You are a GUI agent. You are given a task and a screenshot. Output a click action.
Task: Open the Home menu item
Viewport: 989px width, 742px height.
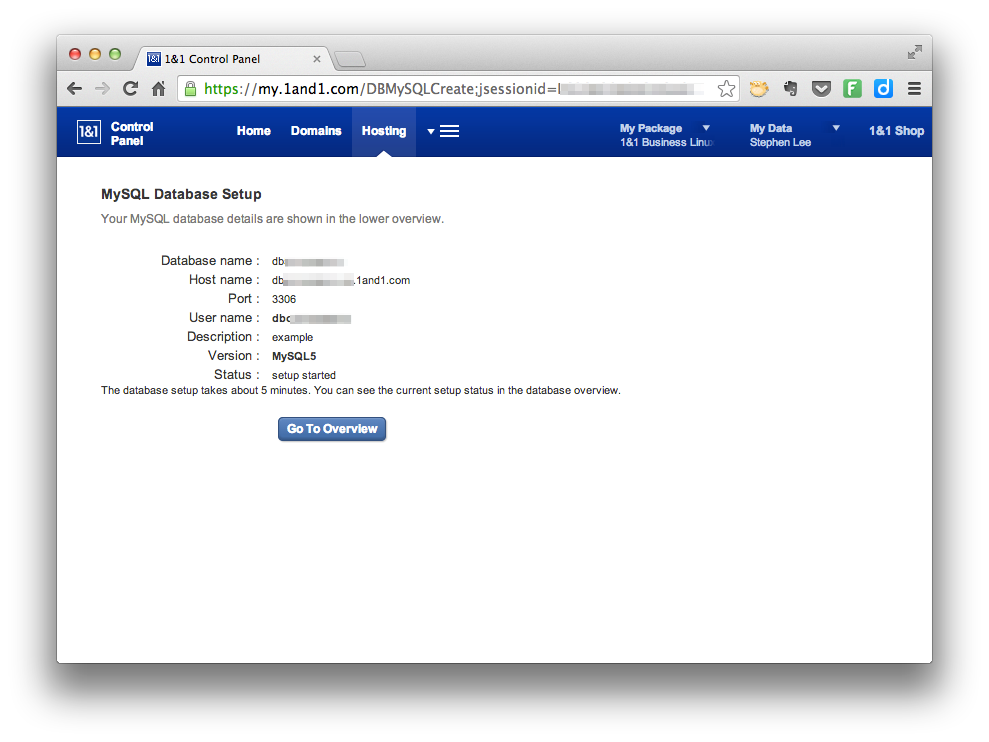click(254, 131)
